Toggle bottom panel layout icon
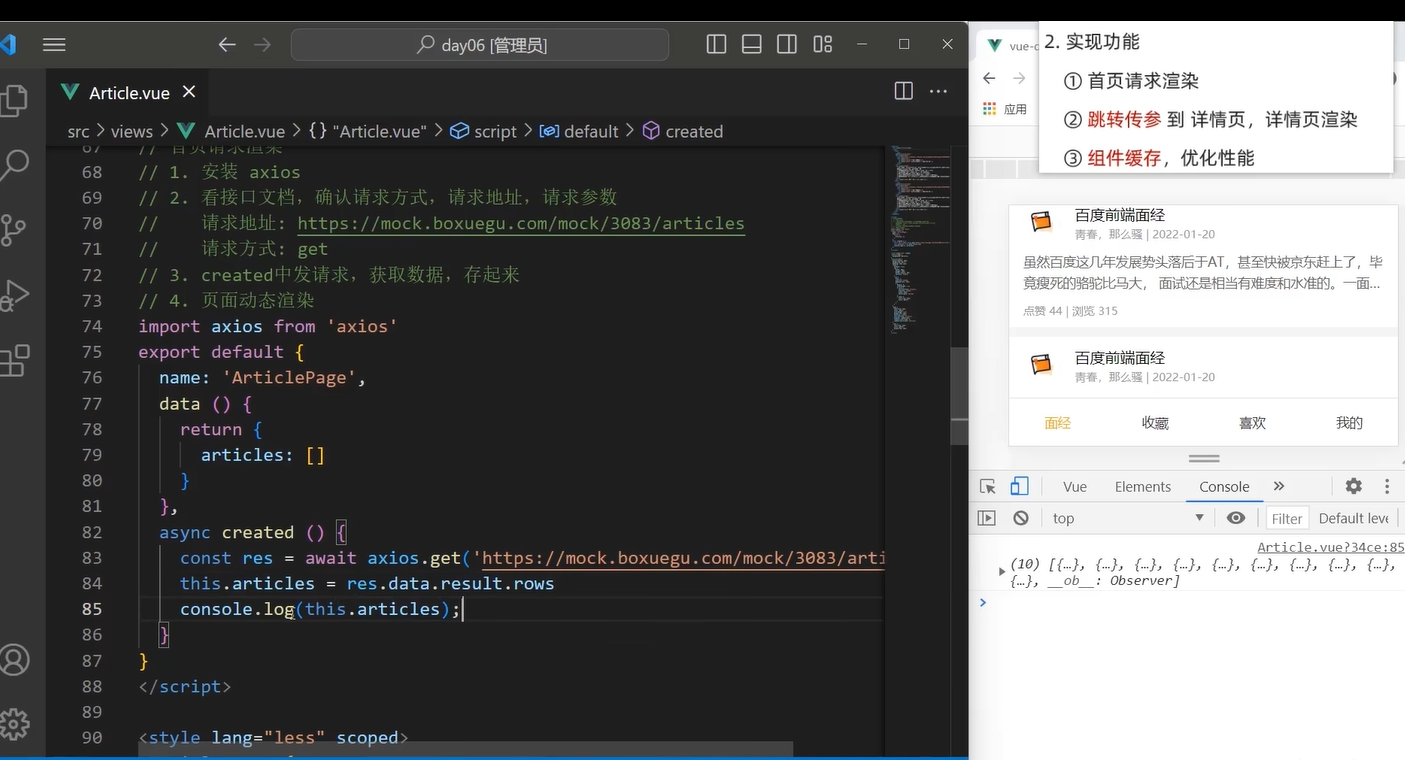The height and width of the screenshot is (760, 1405). 752,44
